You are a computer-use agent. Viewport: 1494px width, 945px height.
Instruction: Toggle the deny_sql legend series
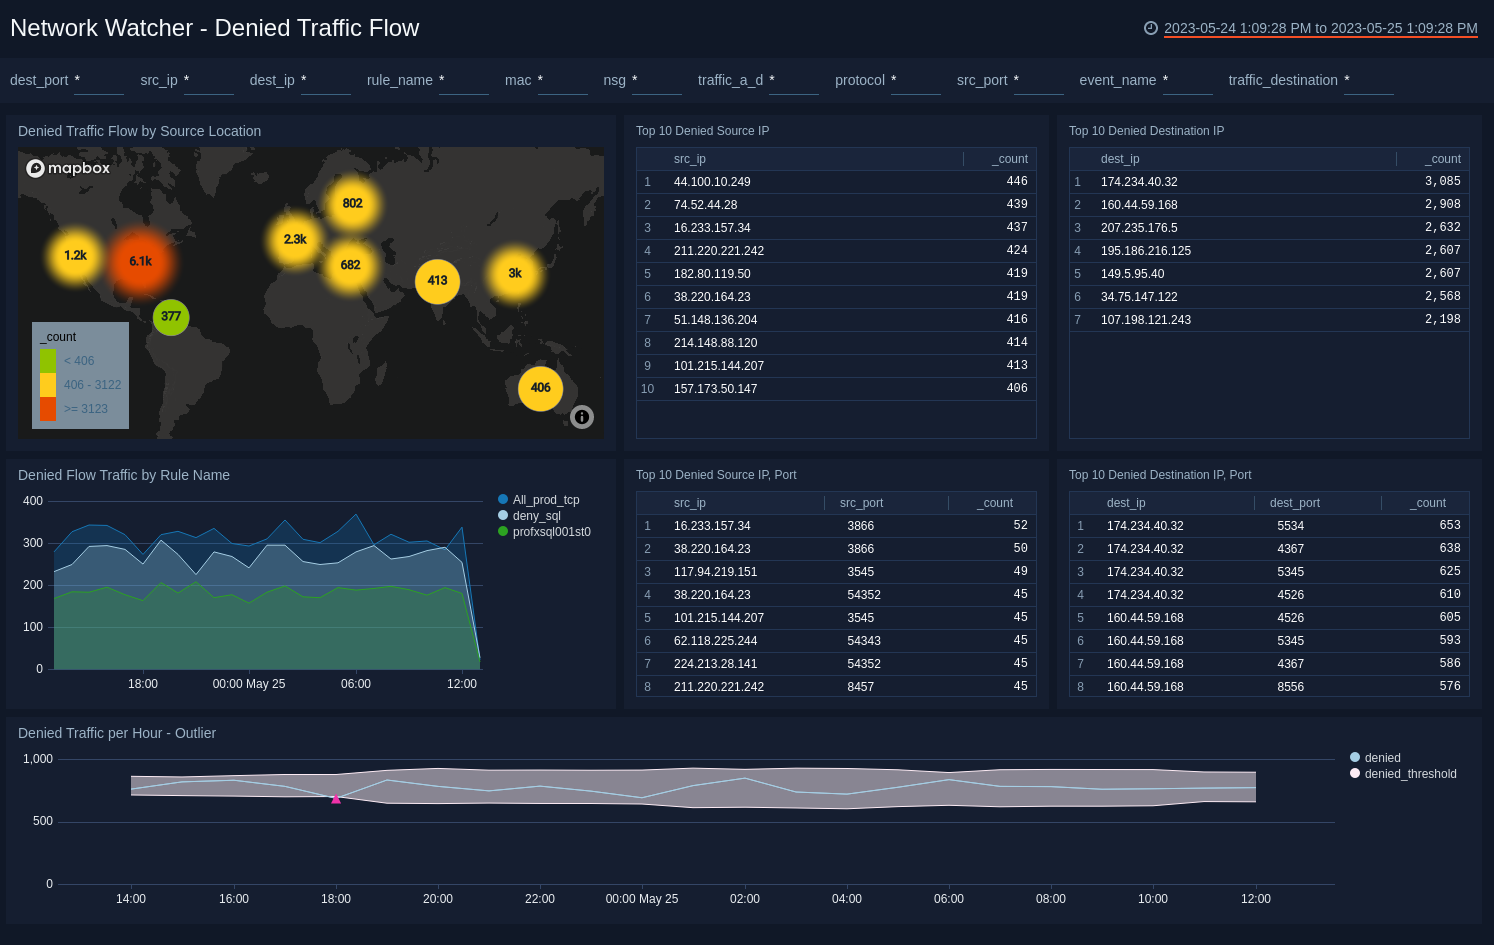529,516
